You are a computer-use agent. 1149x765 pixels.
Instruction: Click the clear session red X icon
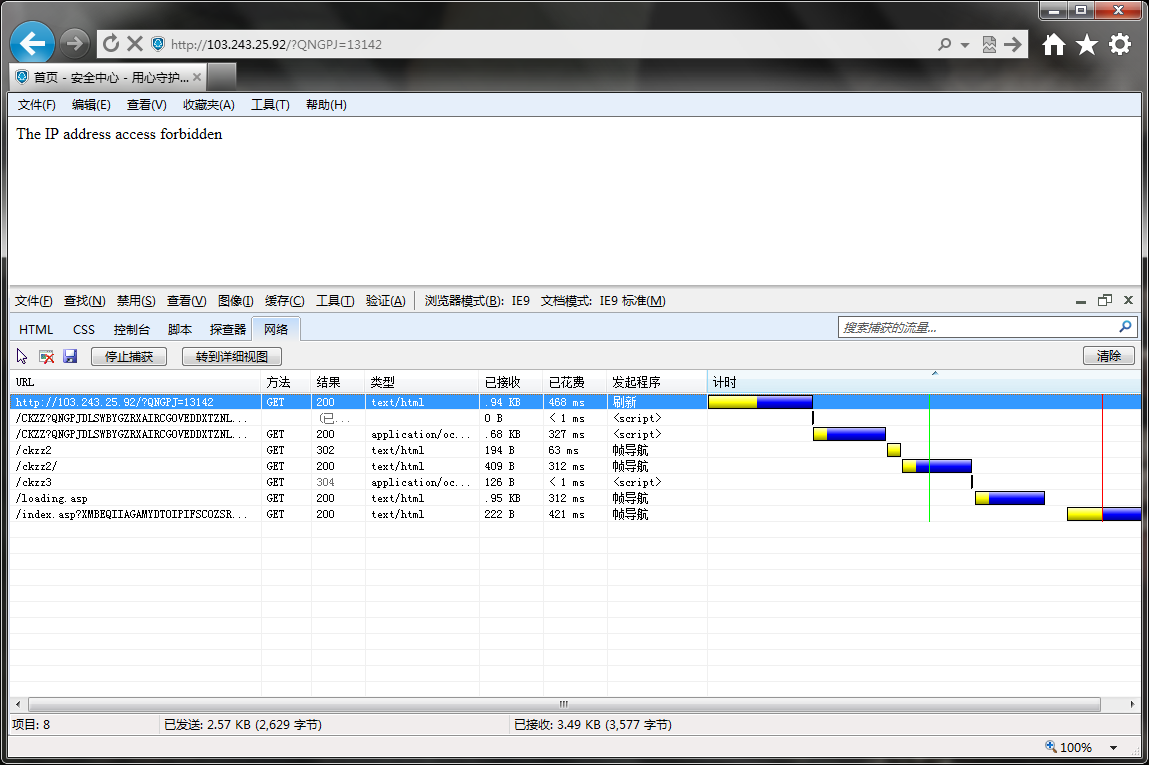pos(46,356)
